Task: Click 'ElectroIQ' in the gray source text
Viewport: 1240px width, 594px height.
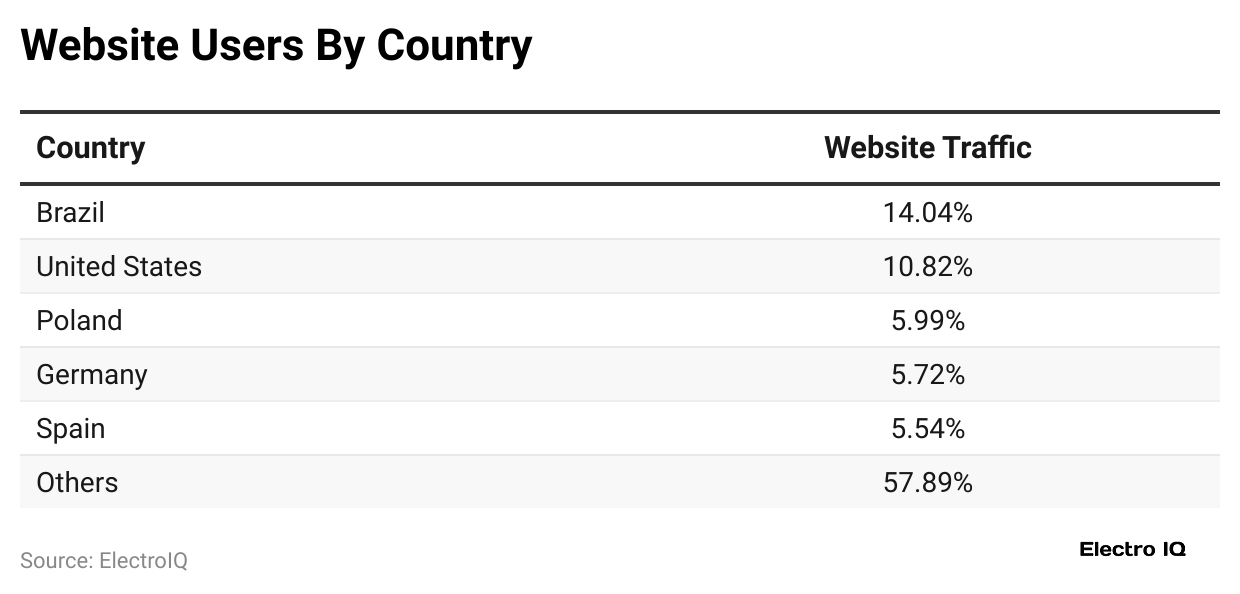Action: click(x=143, y=561)
